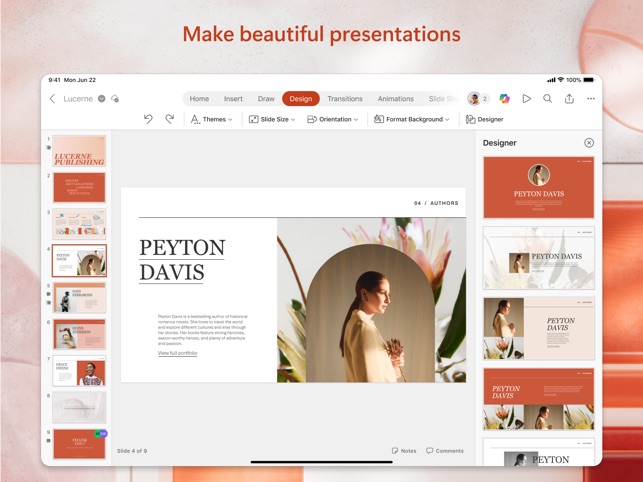
Task: Apply the beige italic Peyton Davis Designer layout
Action: pyautogui.click(x=538, y=329)
